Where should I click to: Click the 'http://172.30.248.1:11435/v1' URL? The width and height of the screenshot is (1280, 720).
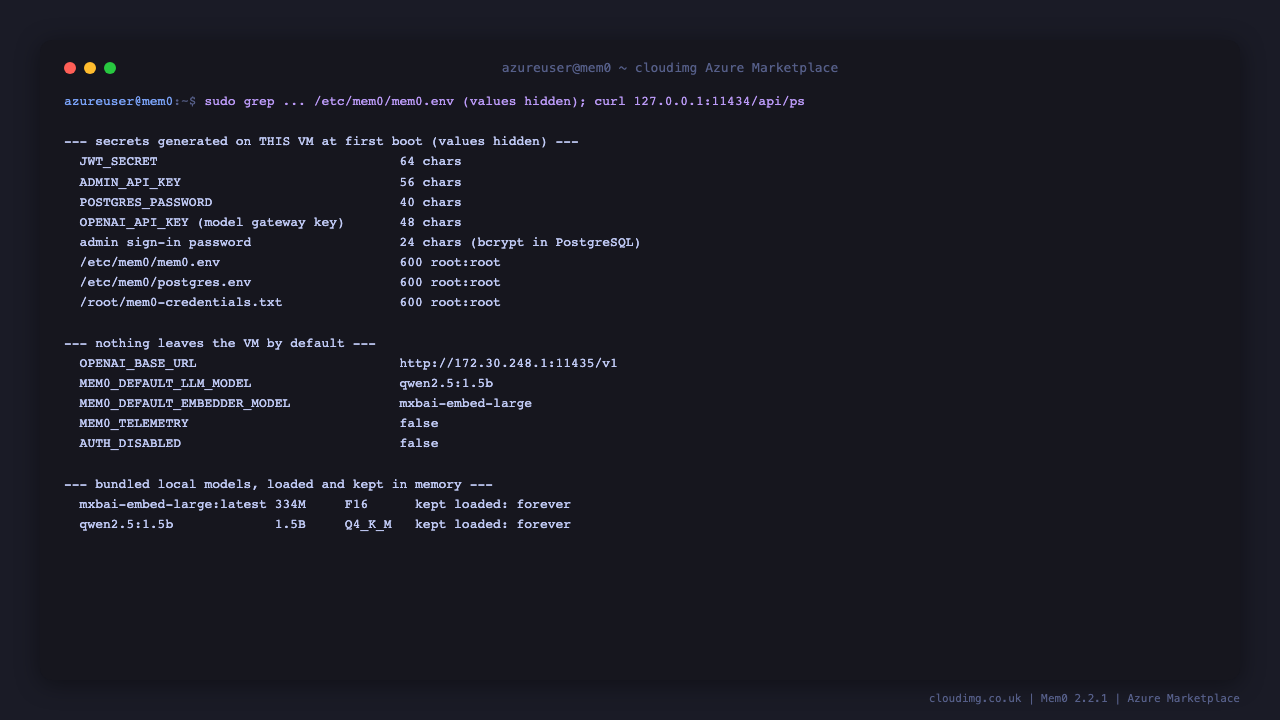click(509, 363)
